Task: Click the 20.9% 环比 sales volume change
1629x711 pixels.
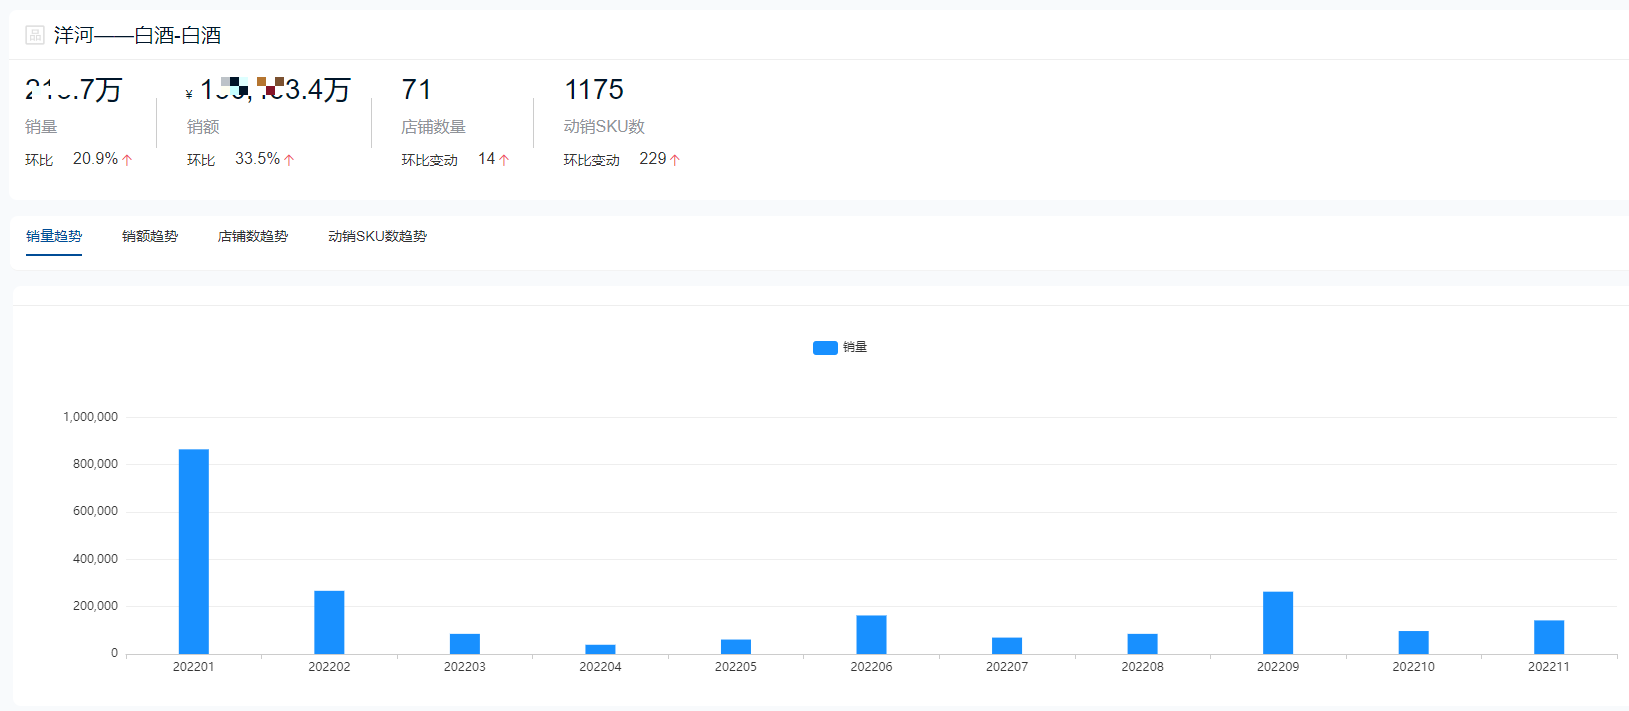Action: 95,159
